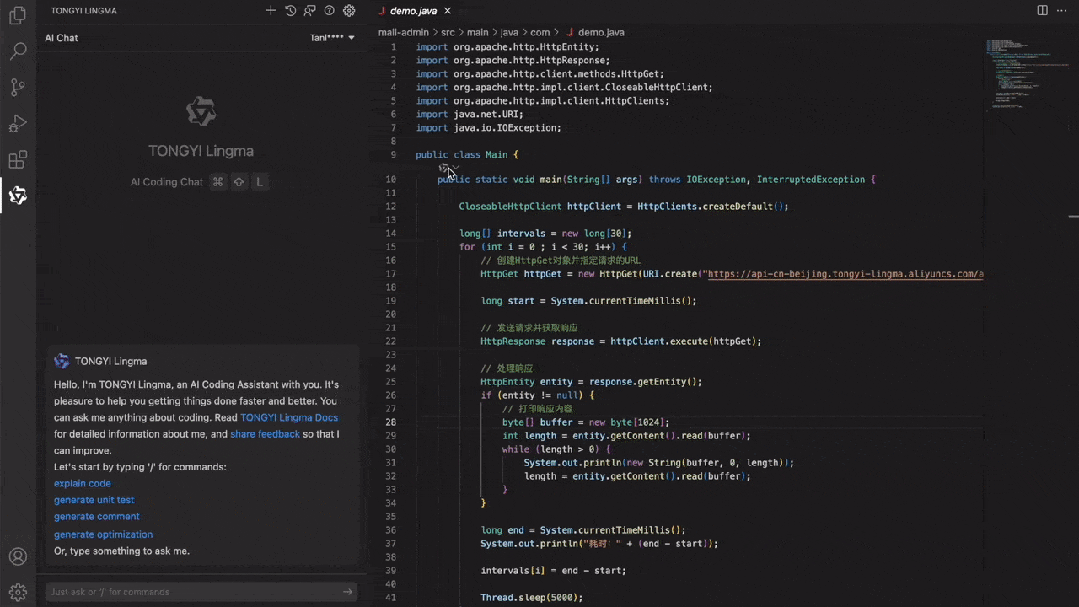Viewport: 1079px width, 607px height.
Task: Open the editor More Actions ellipsis menu
Action: 1061,10
